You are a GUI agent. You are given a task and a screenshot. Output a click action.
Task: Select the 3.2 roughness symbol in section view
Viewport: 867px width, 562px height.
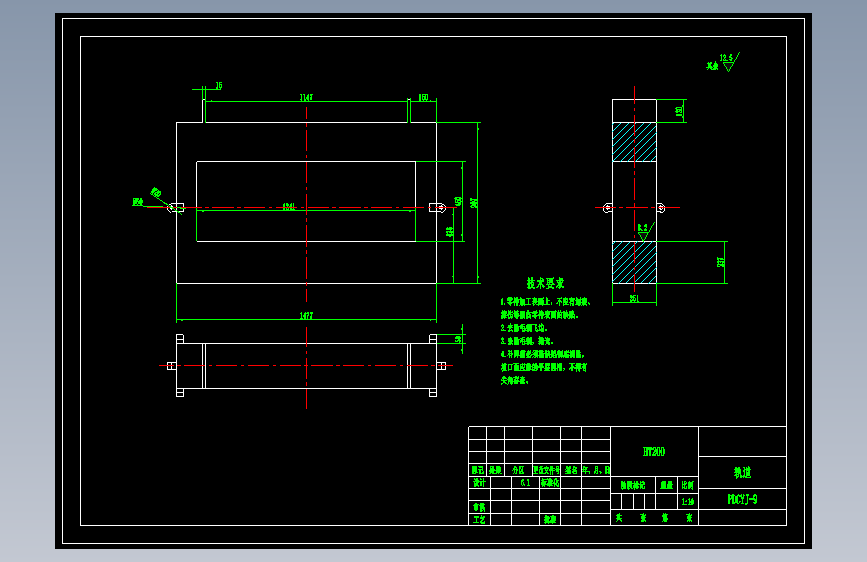point(645,231)
